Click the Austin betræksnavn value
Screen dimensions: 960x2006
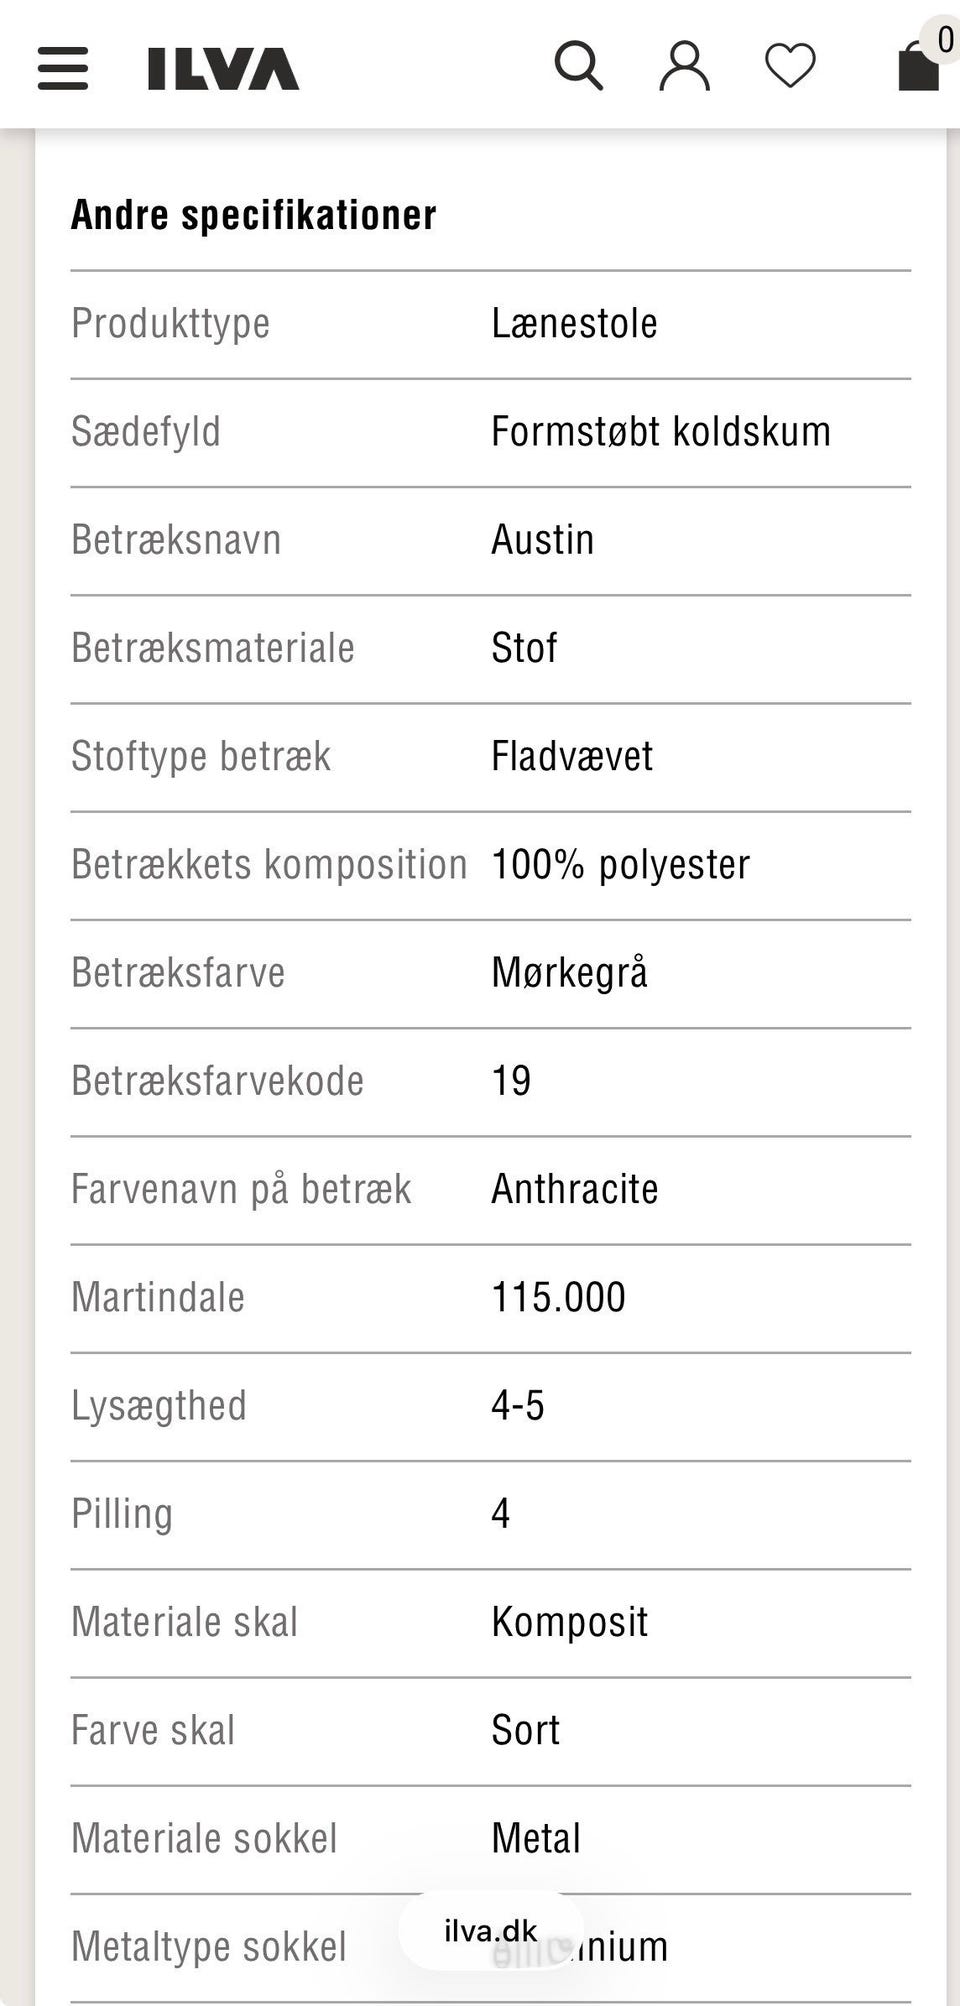[x=542, y=540]
